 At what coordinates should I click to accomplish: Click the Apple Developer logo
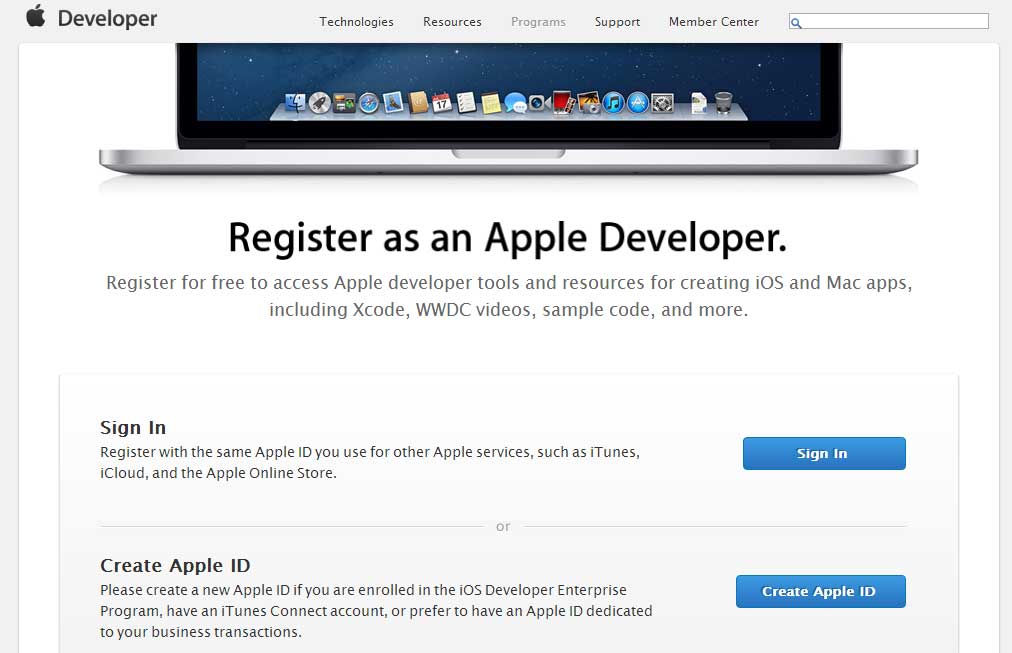90,17
